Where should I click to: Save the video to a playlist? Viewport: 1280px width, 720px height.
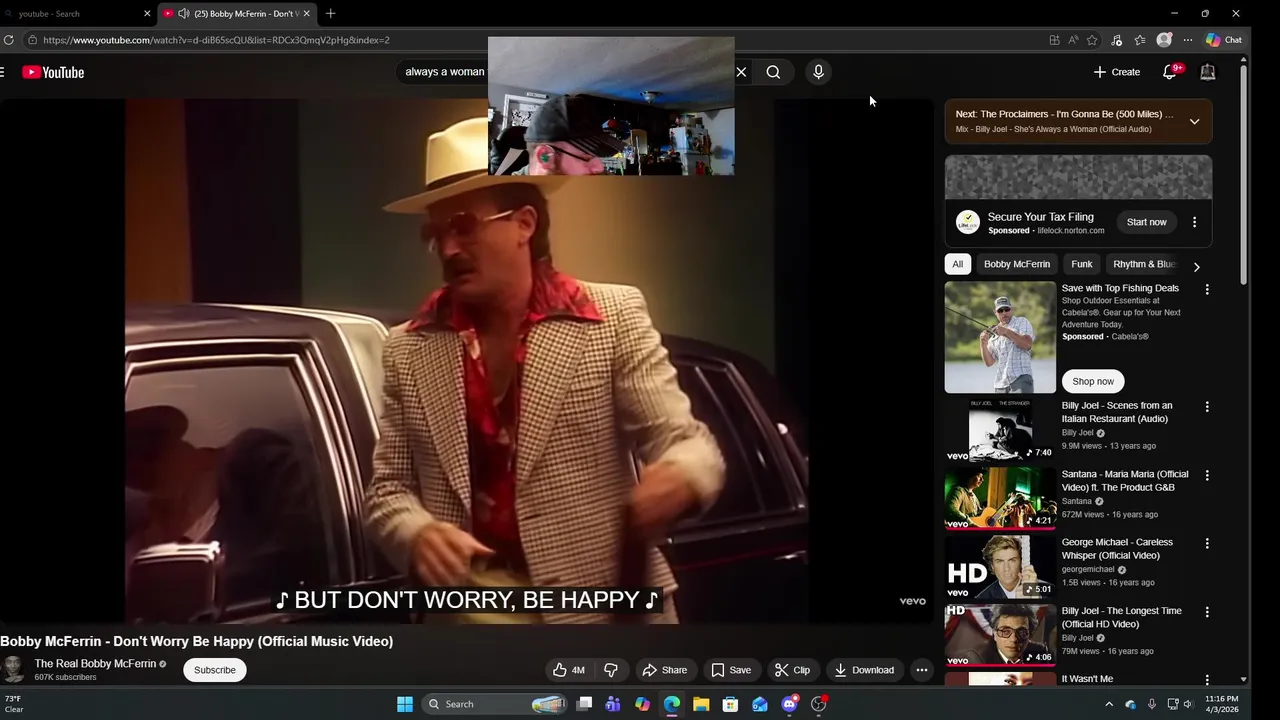731,670
